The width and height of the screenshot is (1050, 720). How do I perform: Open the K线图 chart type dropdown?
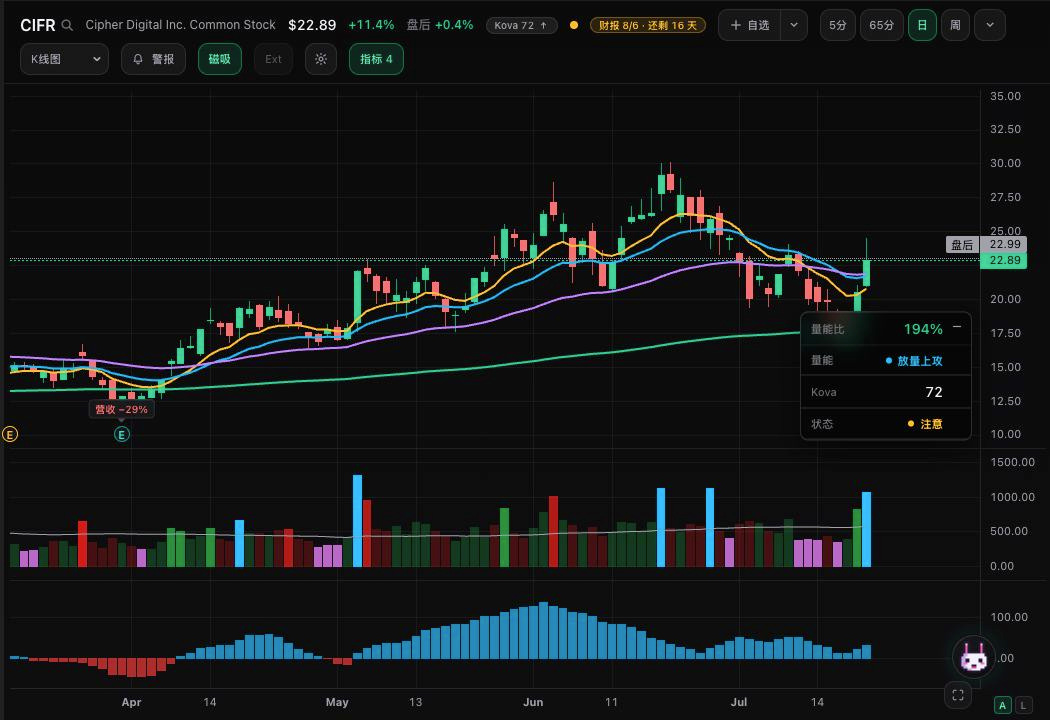point(64,59)
